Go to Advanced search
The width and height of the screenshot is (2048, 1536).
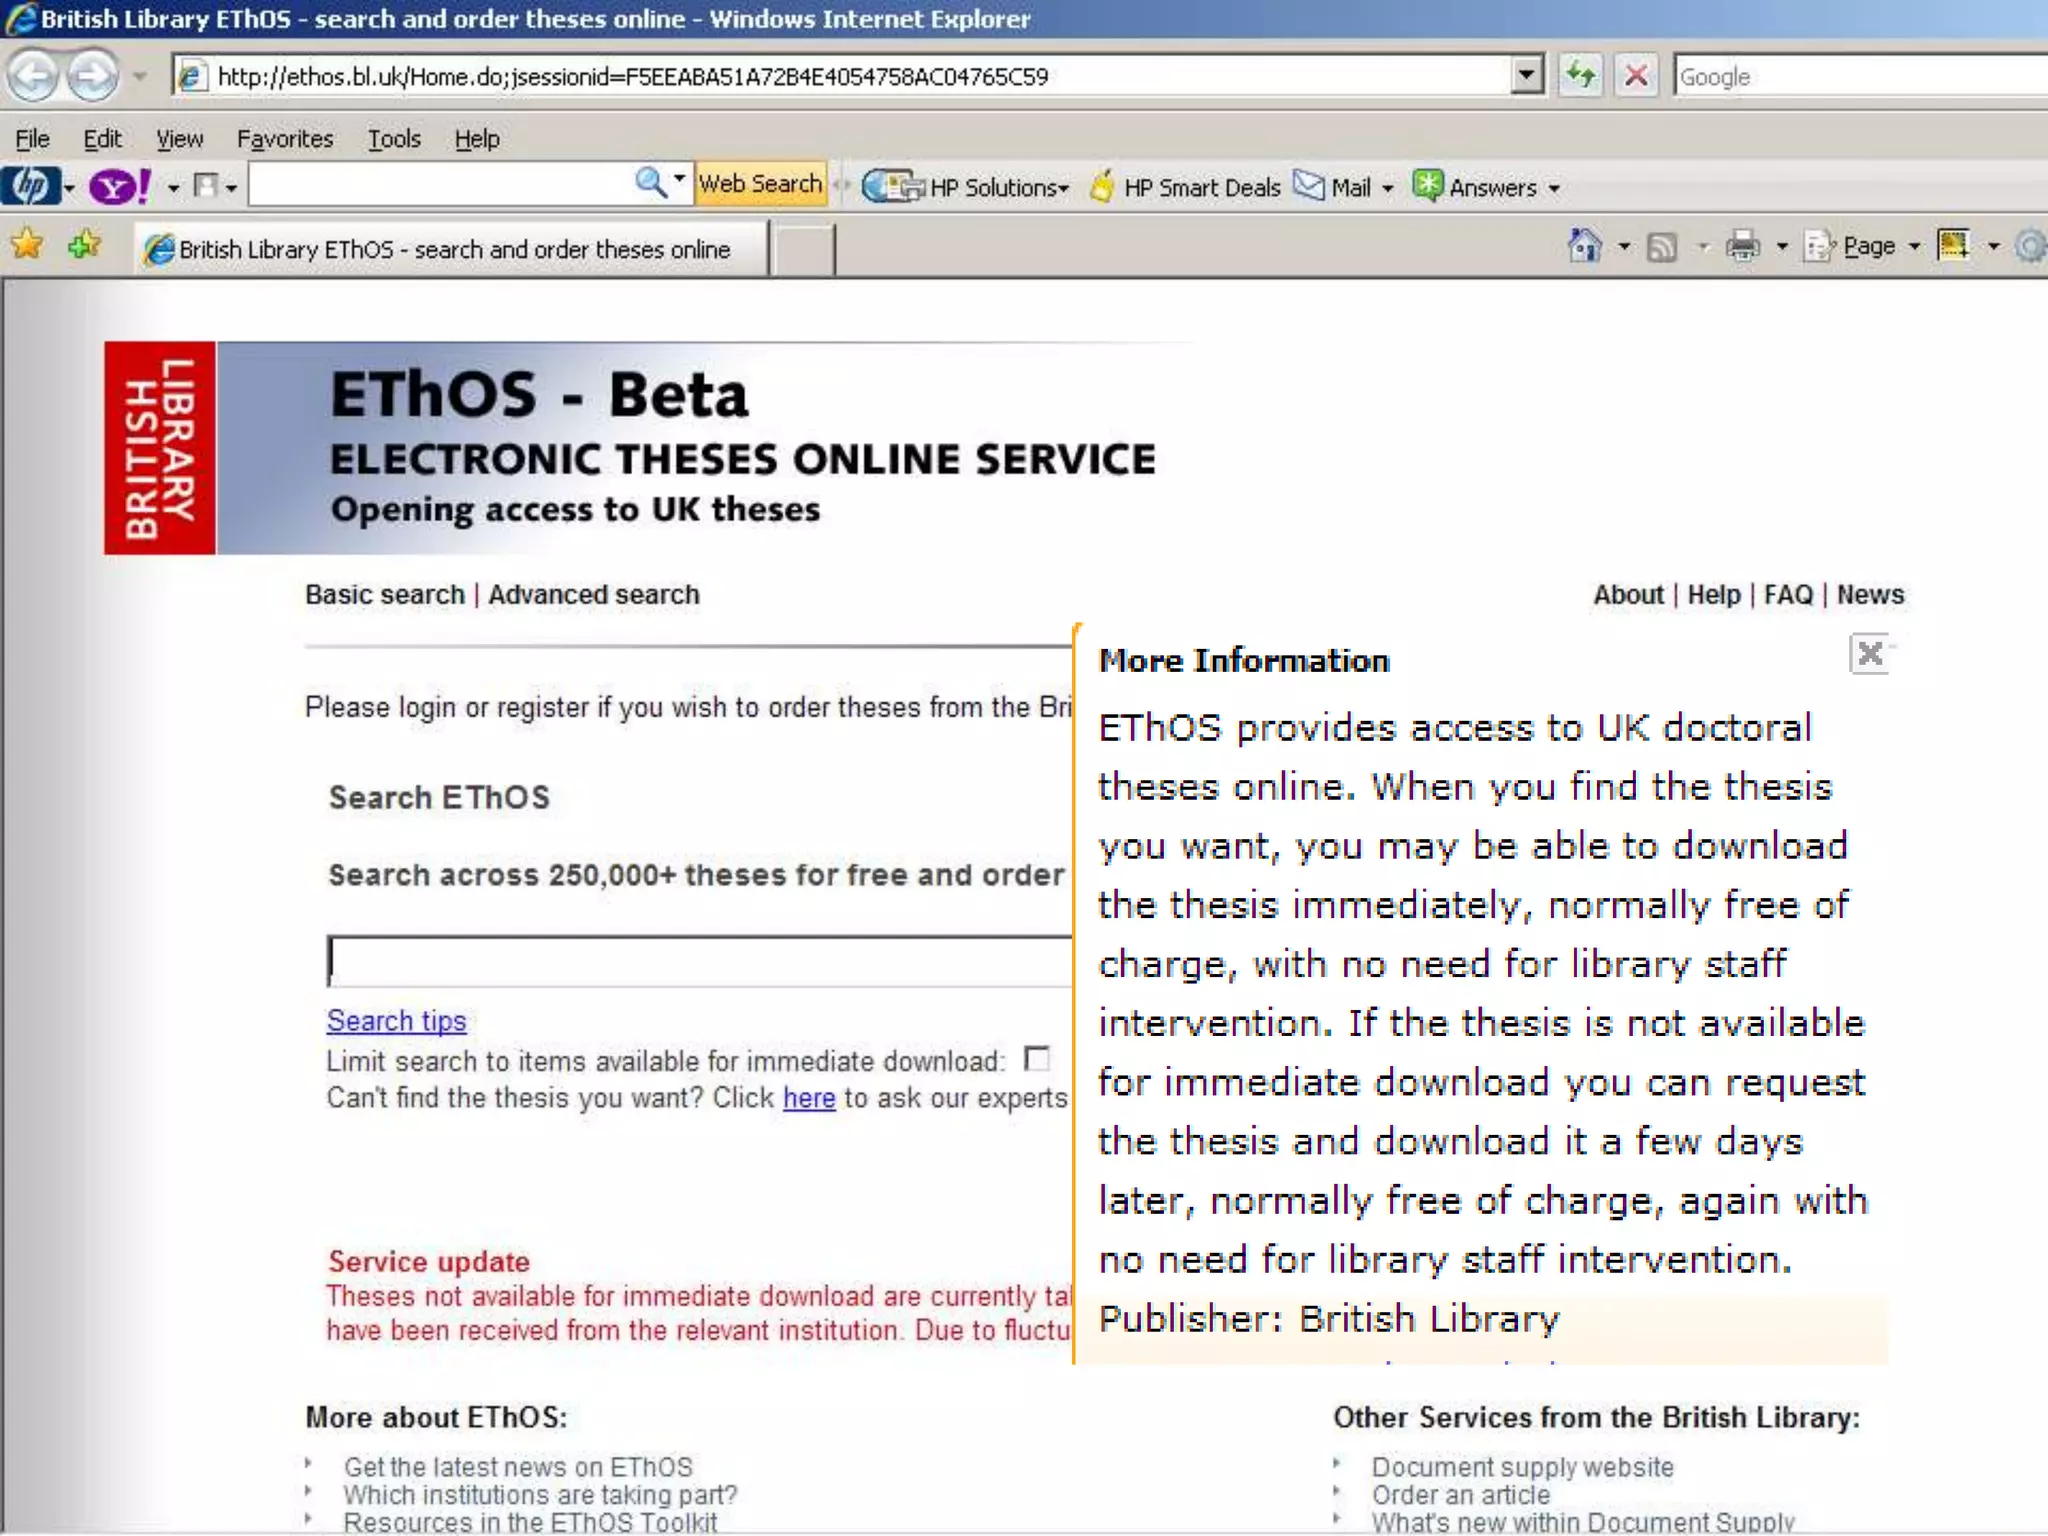coord(593,595)
